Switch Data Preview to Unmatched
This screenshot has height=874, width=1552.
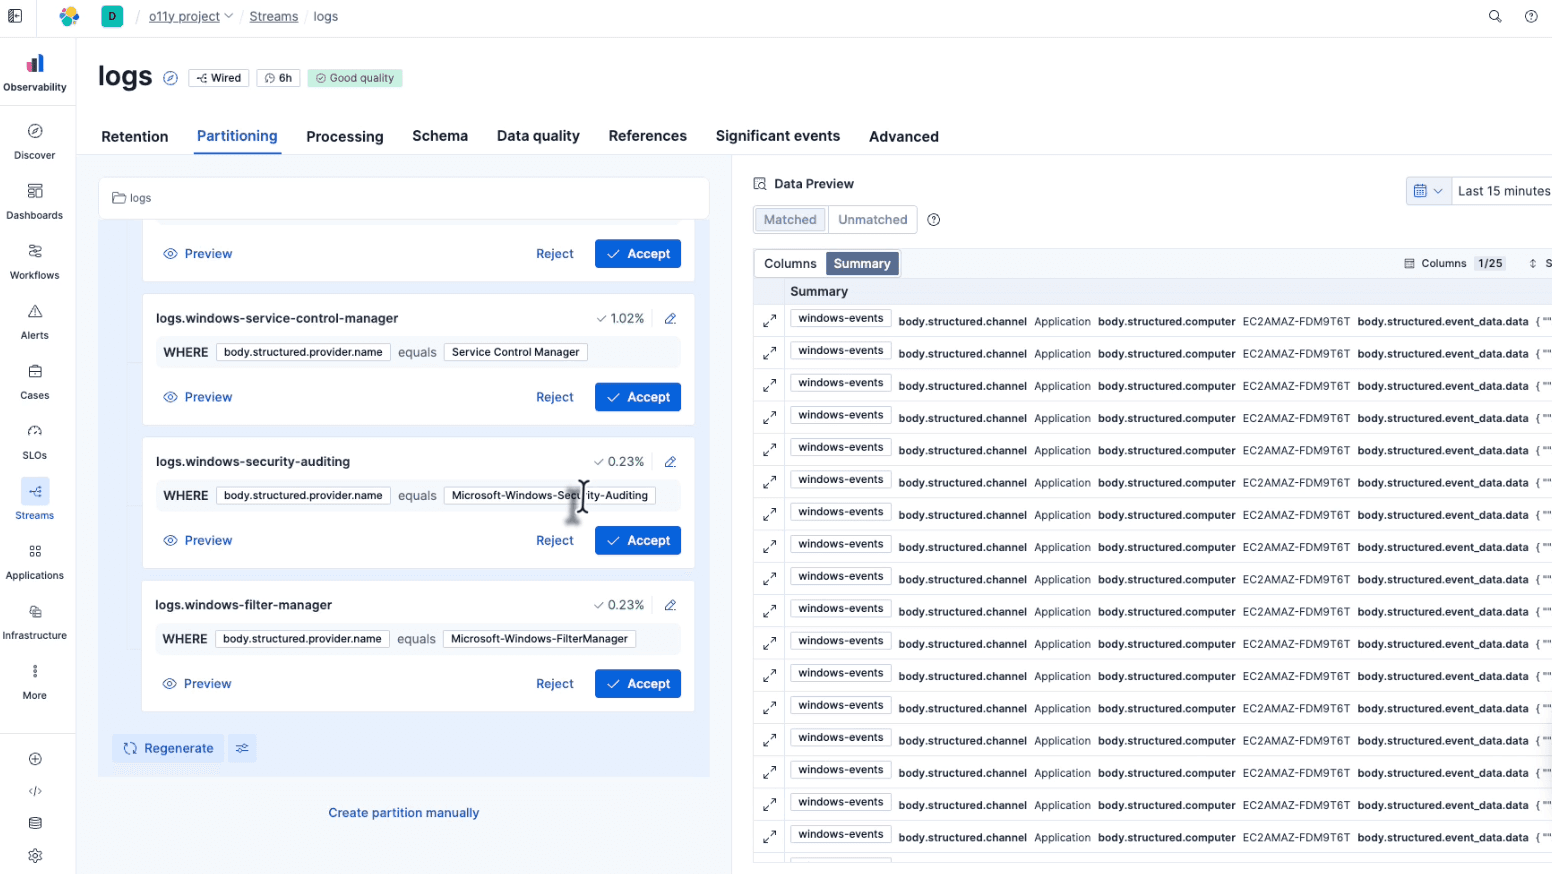tap(871, 219)
